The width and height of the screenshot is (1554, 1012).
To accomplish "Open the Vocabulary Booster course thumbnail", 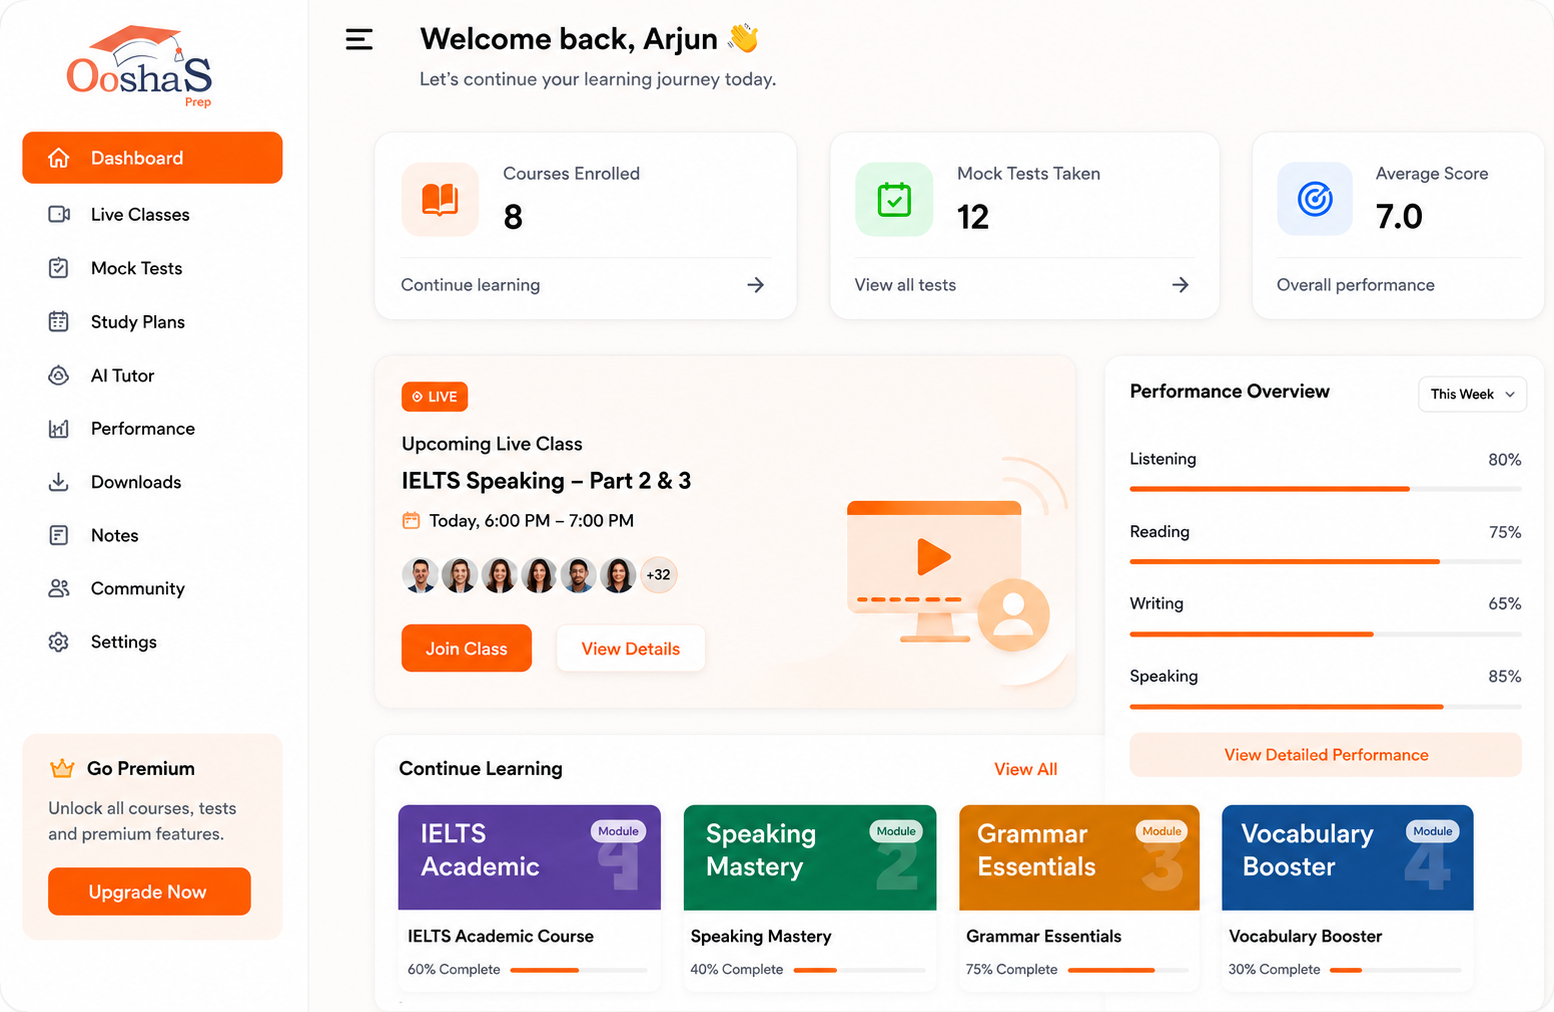I will tap(1347, 857).
